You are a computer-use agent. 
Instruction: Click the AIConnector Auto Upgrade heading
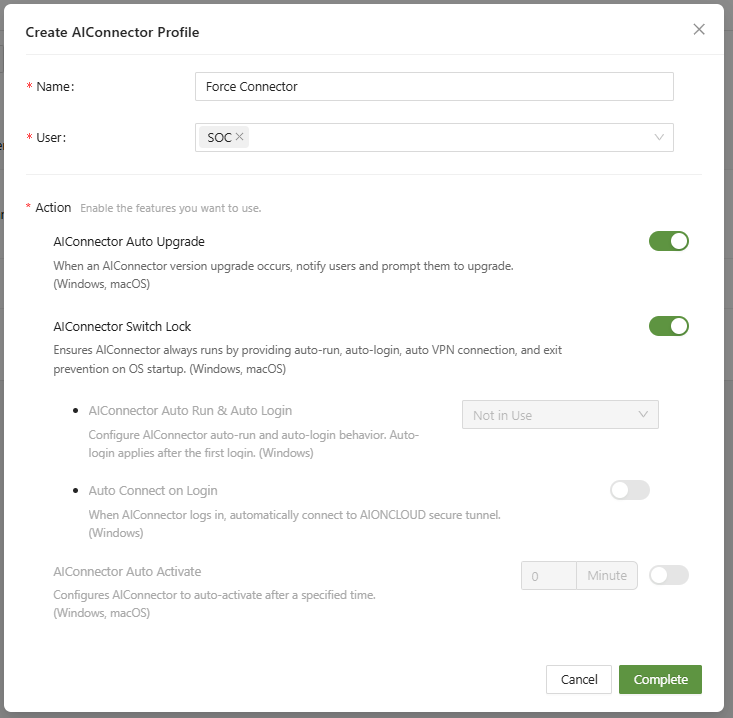pyautogui.click(x=128, y=242)
